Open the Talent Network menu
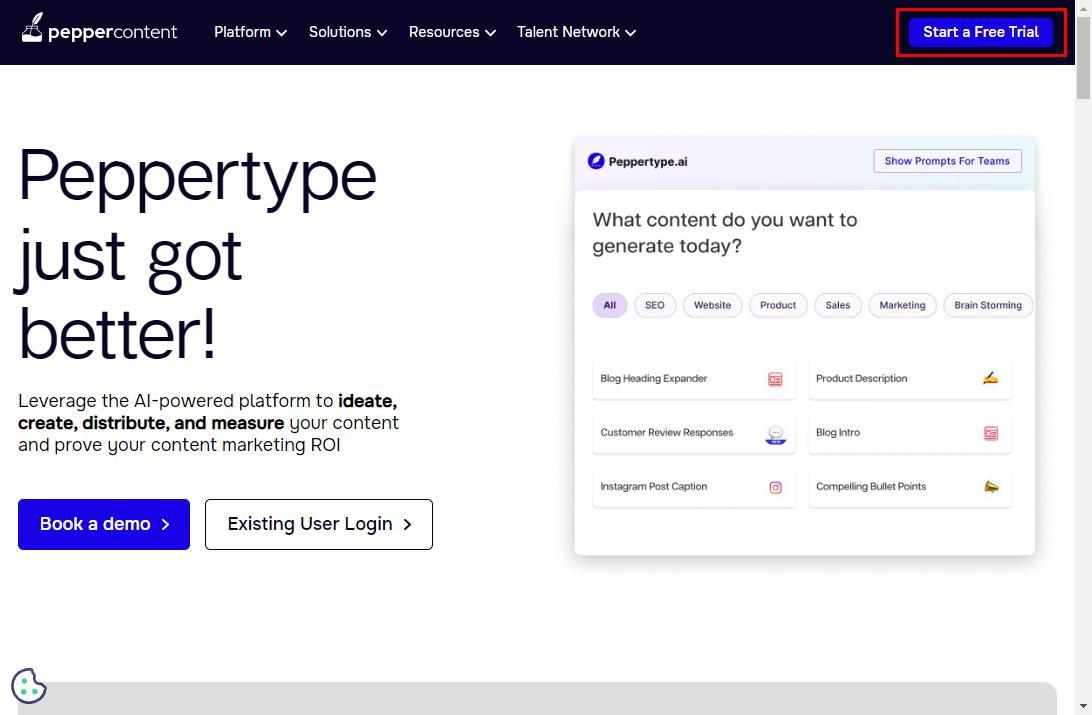Image resolution: width=1092 pixels, height=715 pixels. point(576,32)
